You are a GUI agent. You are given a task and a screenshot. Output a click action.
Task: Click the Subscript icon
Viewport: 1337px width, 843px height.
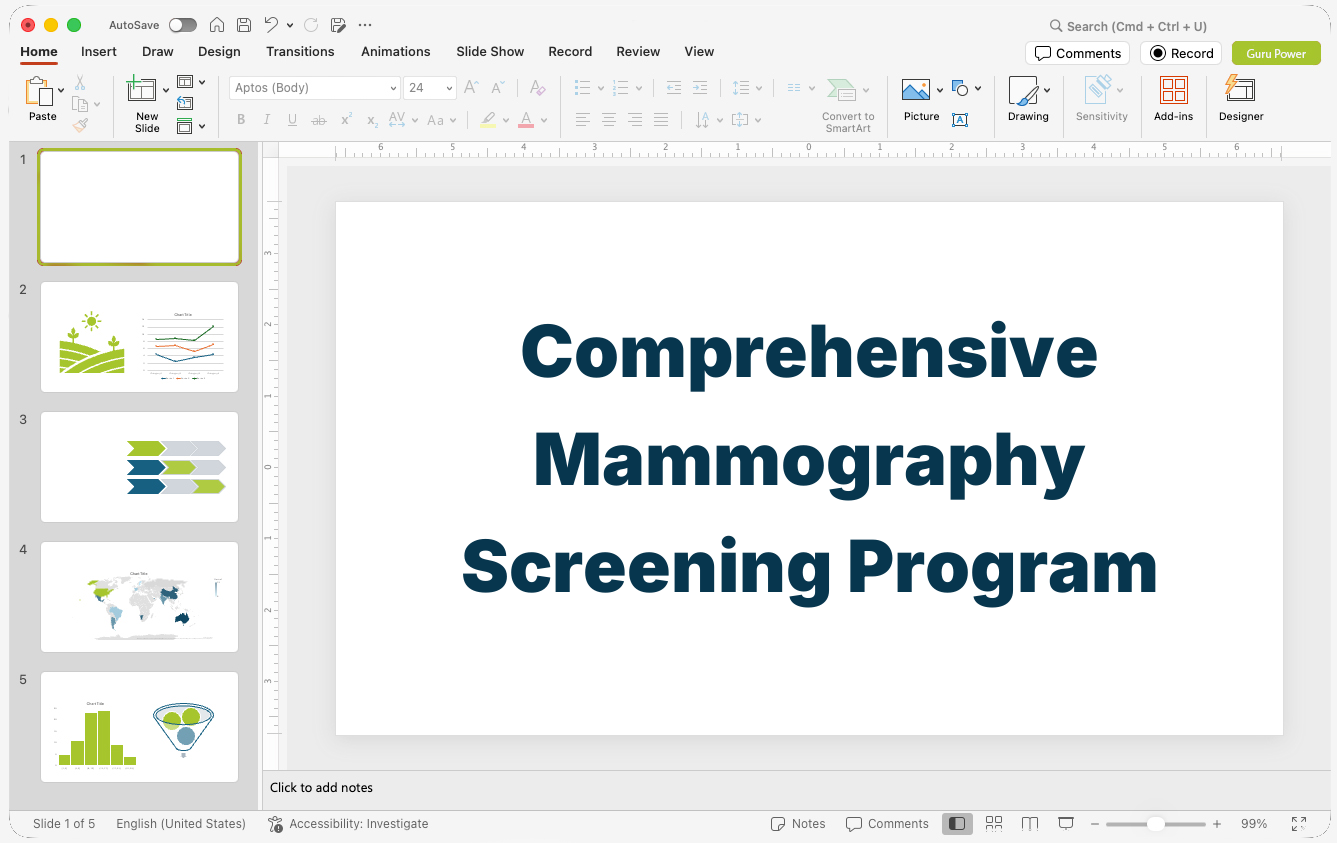(x=372, y=120)
